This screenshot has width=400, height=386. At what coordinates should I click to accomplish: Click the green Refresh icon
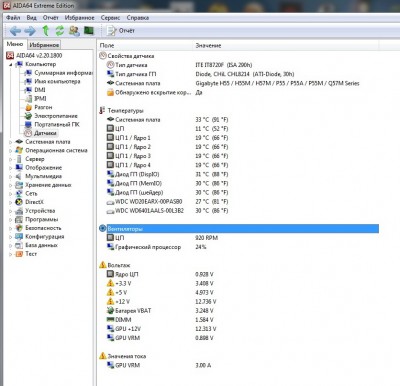[60, 31]
